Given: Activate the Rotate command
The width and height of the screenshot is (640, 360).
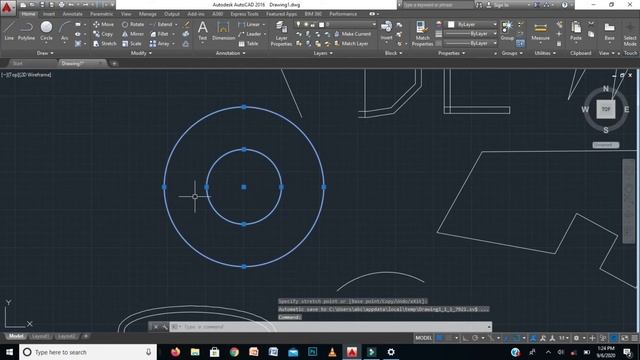Looking at the screenshot, I should tap(133, 24).
